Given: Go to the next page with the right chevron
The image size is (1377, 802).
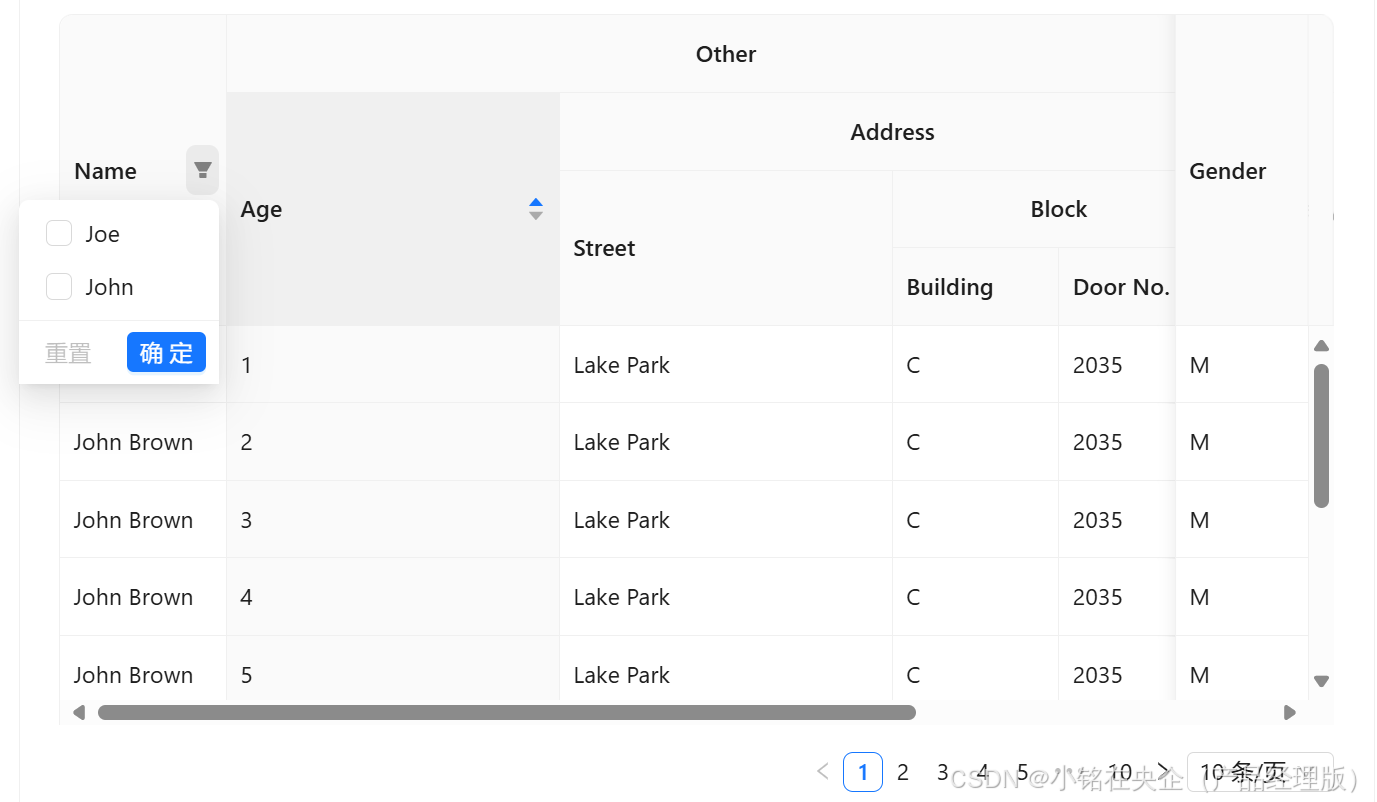Looking at the screenshot, I should 1163,772.
